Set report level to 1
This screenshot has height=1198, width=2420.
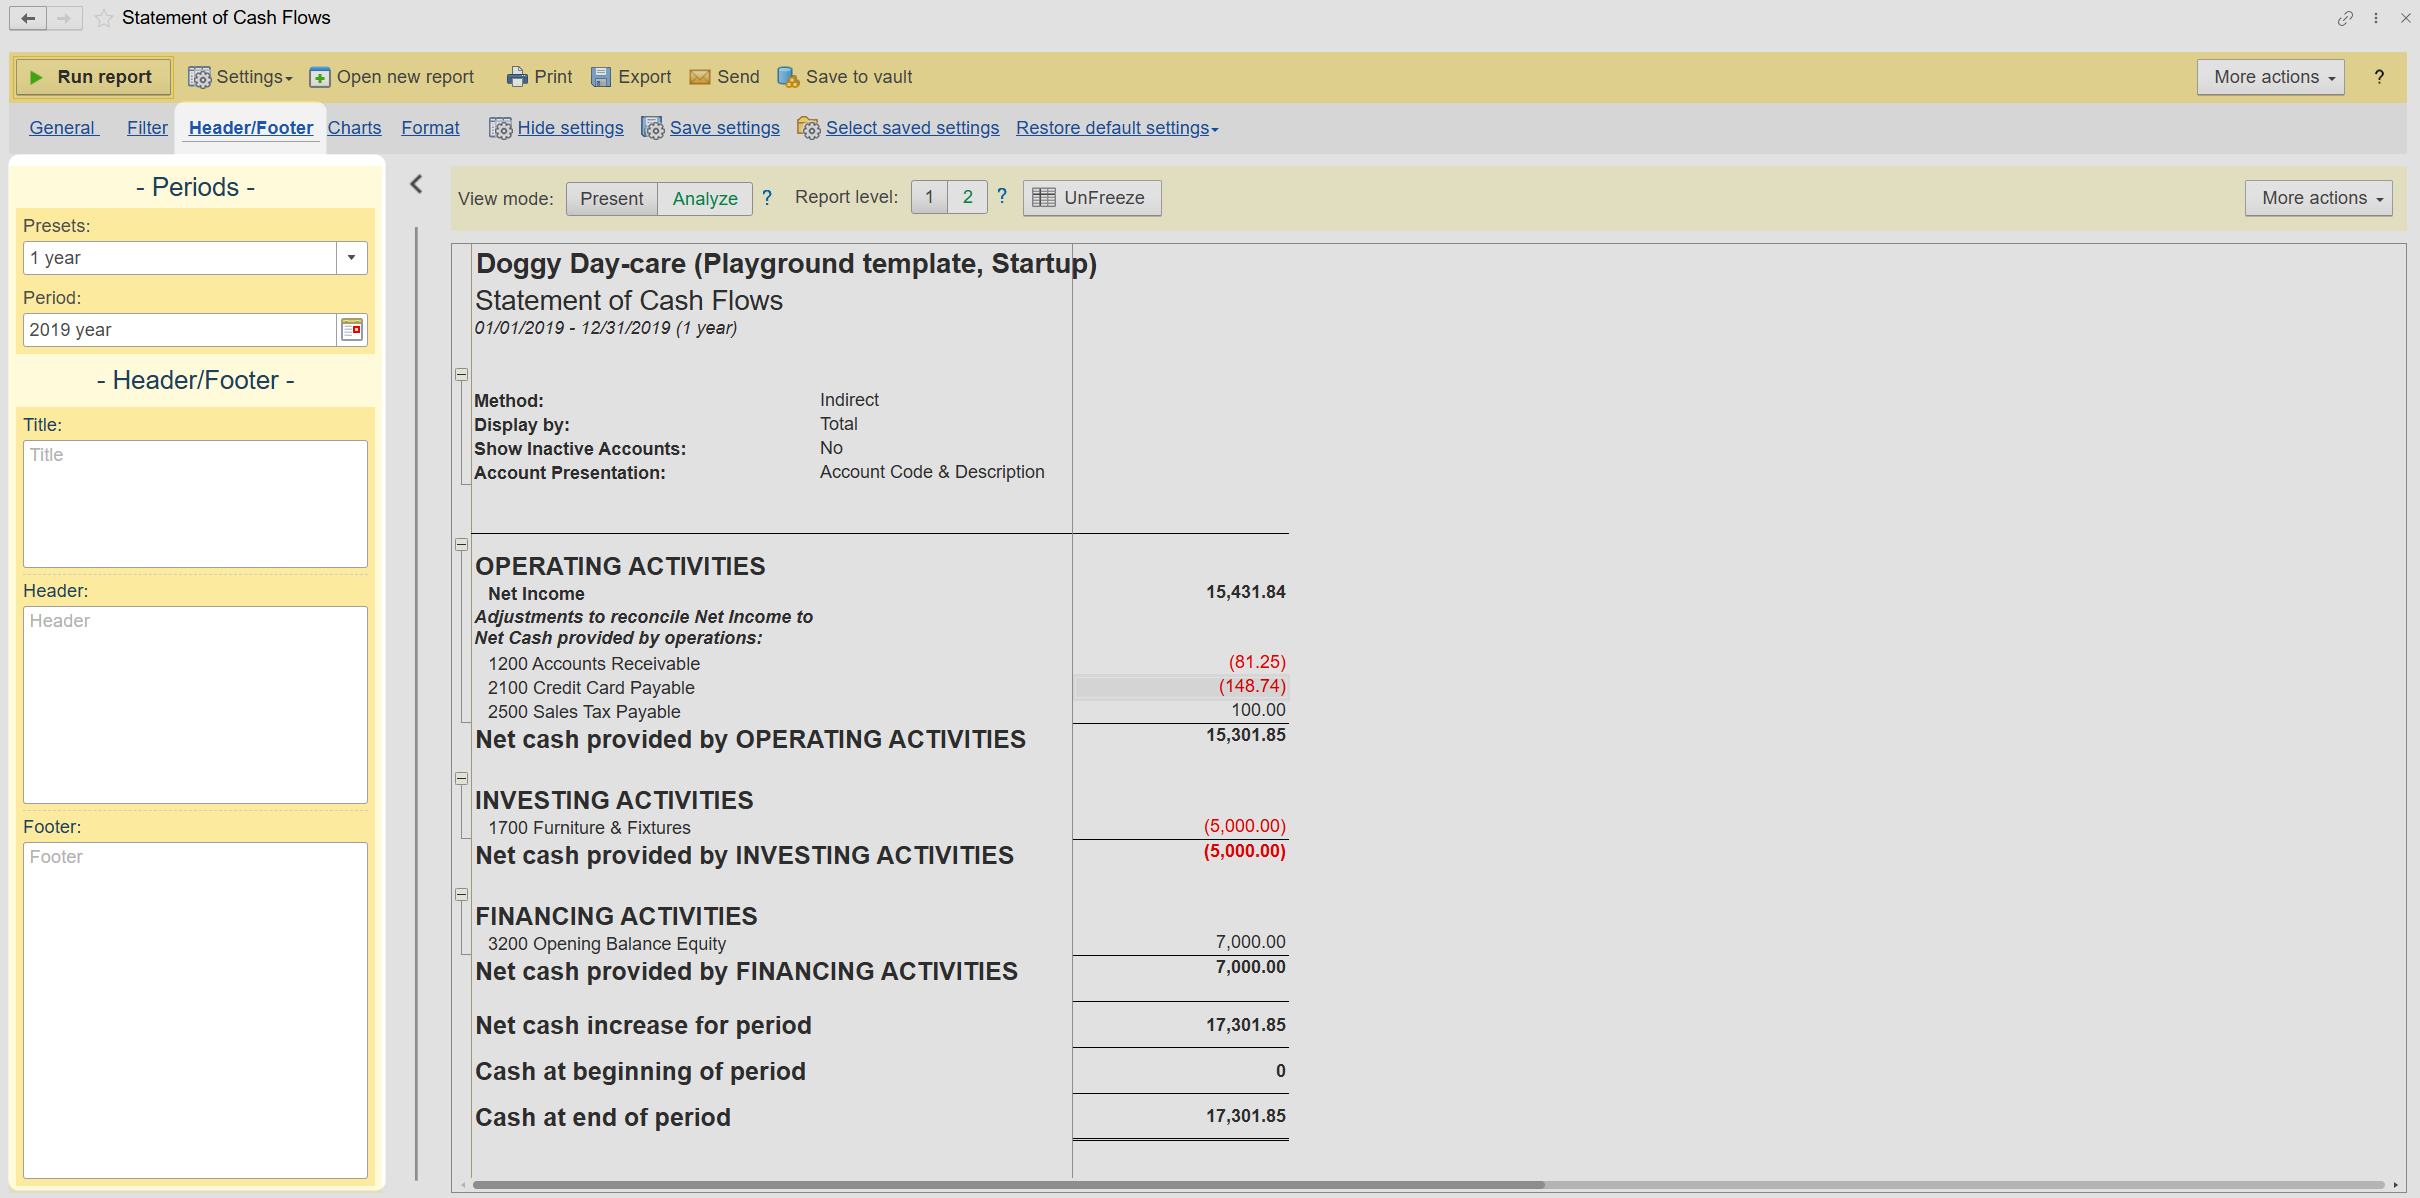pos(929,197)
